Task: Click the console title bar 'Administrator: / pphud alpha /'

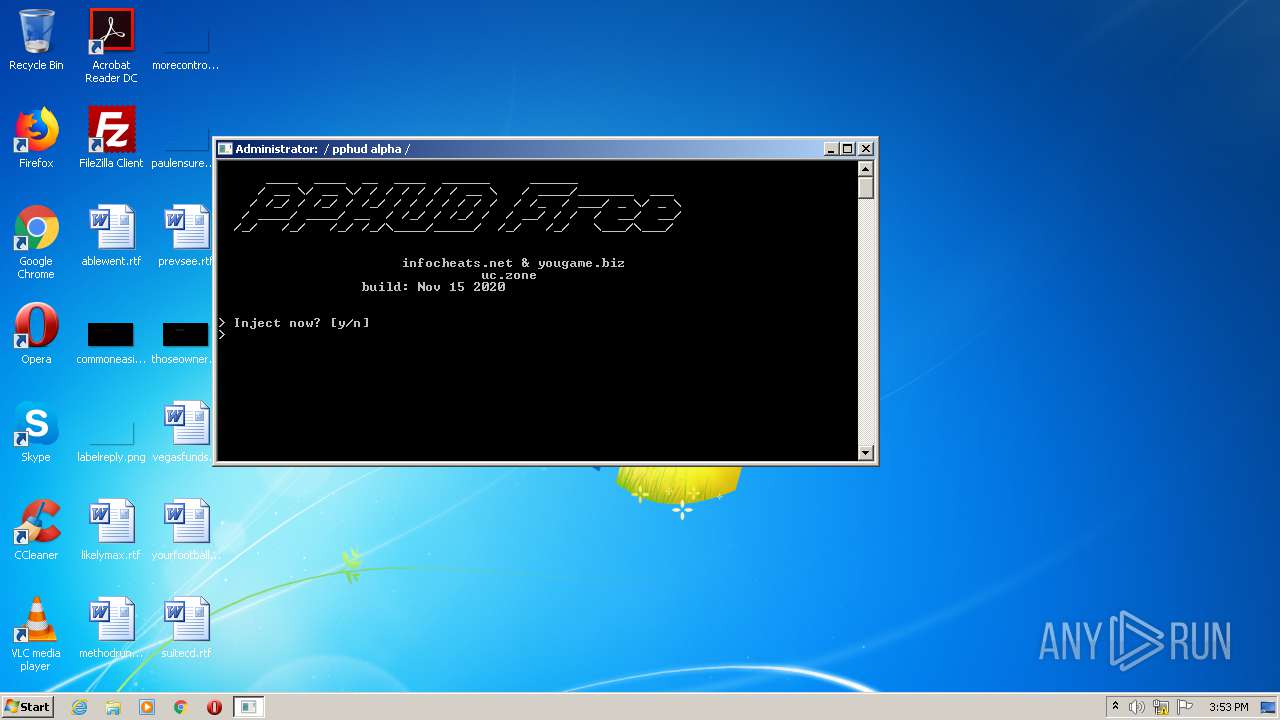Action: (x=322, y=149)
